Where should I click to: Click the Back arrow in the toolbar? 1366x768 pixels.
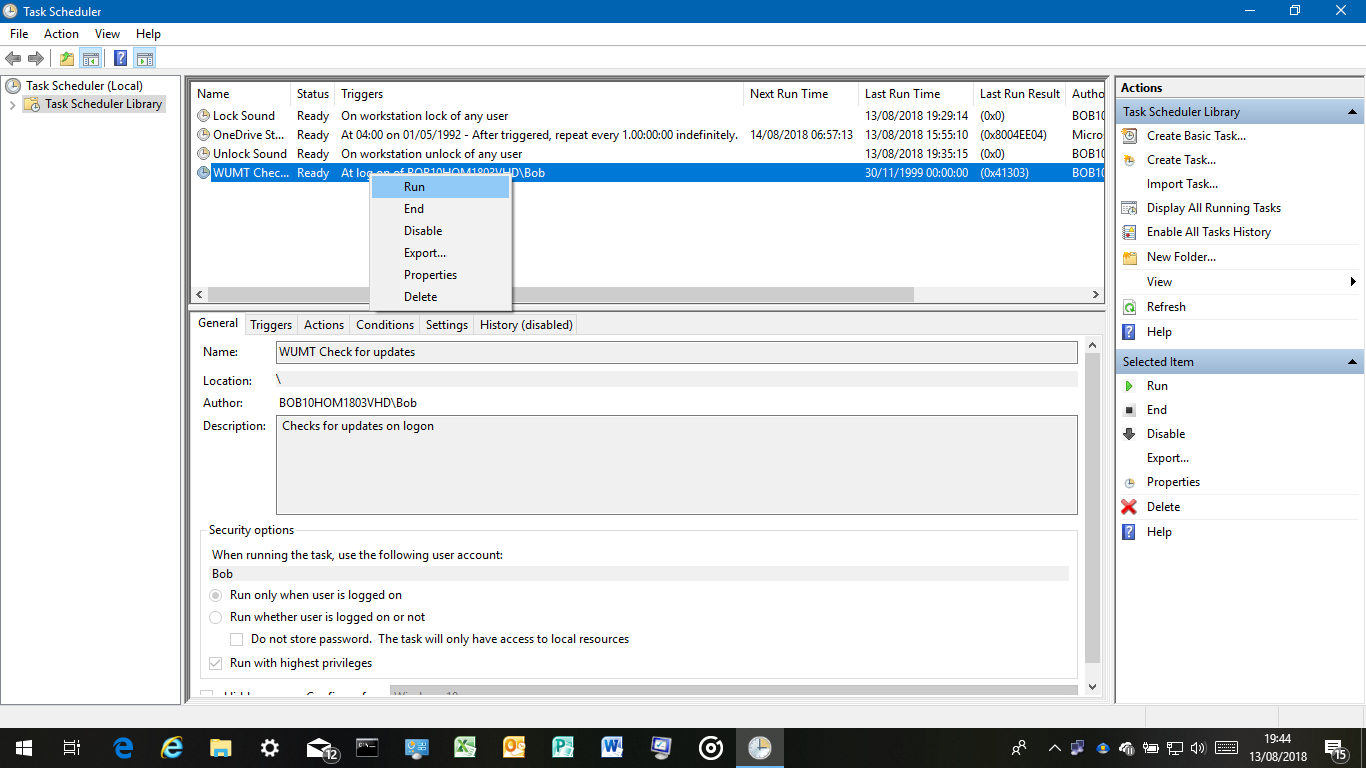click(x=13, y=58)
